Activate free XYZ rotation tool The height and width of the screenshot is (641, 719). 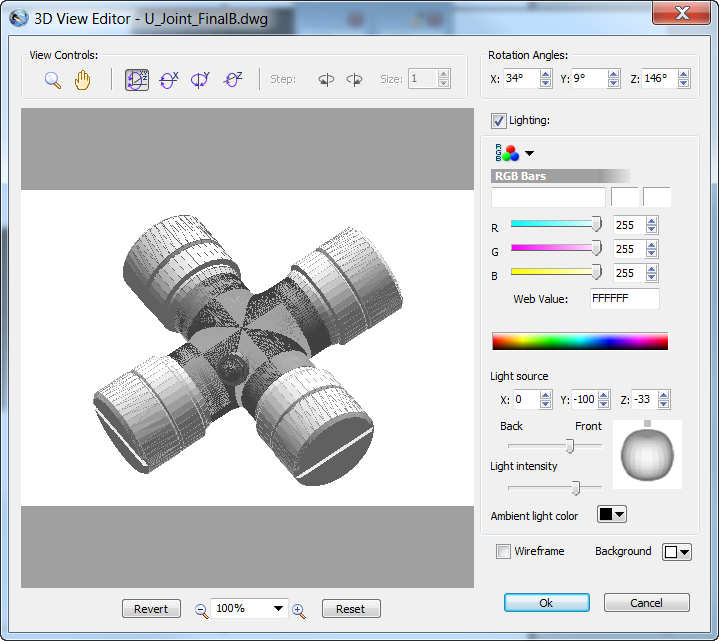coord(137,80)
